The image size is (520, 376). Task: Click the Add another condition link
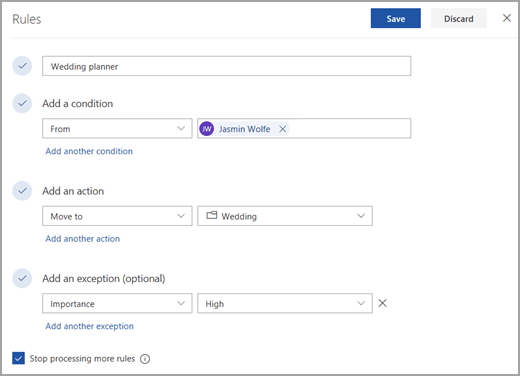tap(89, 151)
